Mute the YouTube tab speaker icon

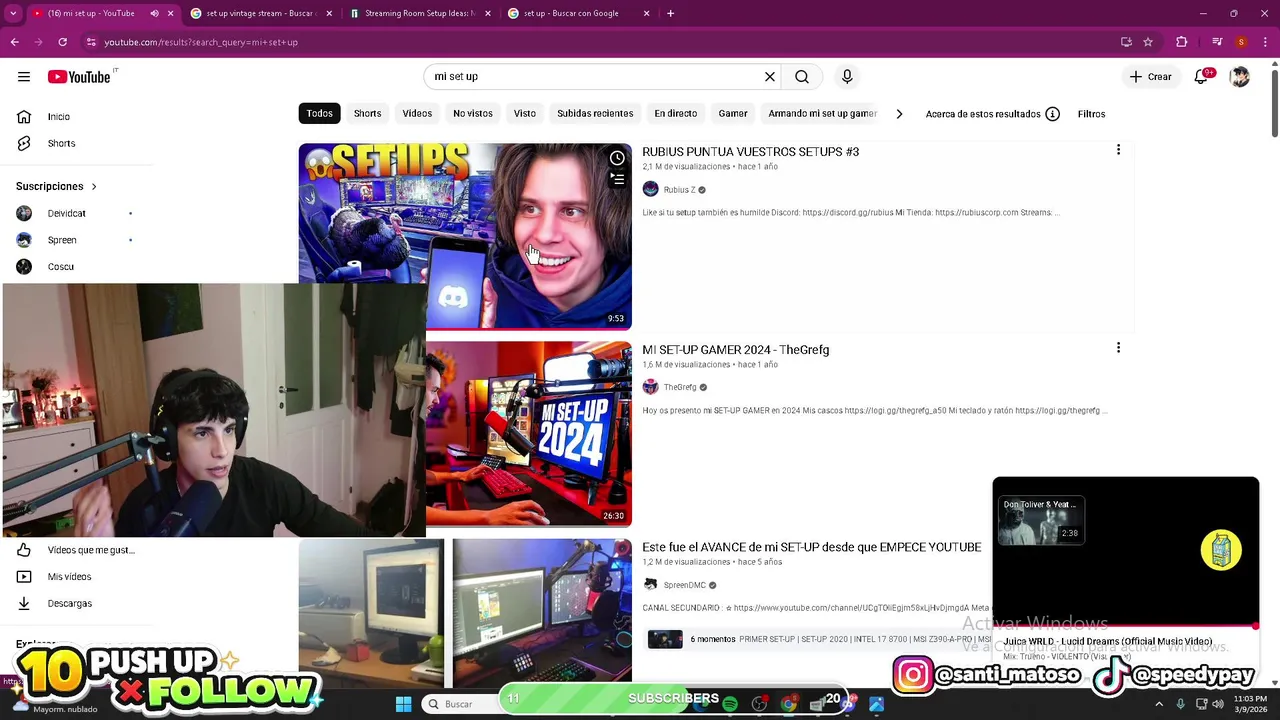pos(154,13)
